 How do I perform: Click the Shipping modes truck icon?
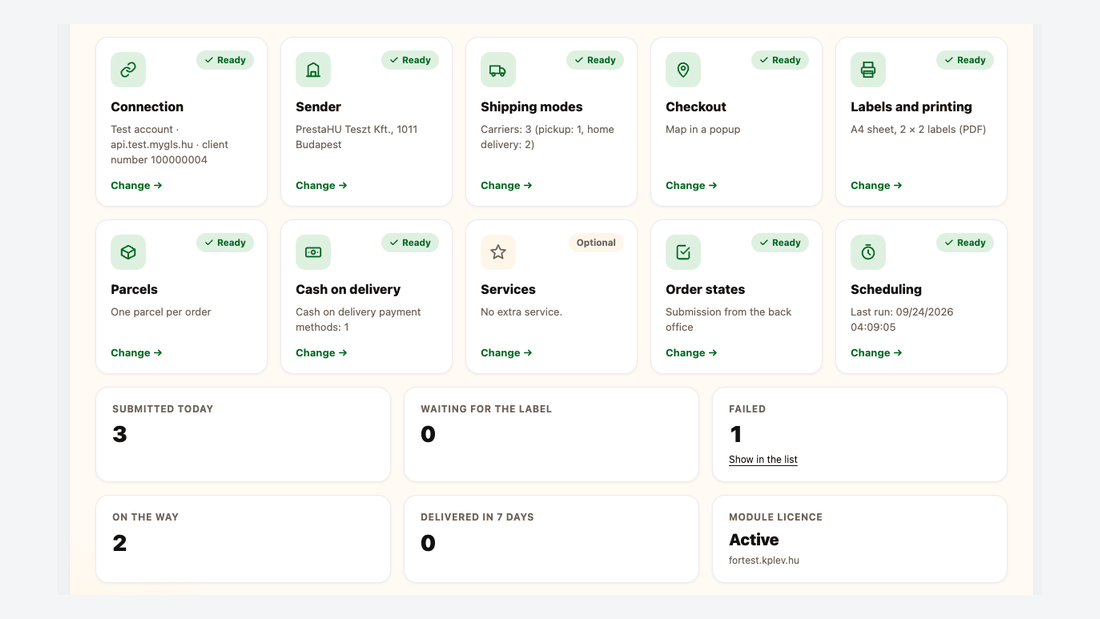(498, 69)
